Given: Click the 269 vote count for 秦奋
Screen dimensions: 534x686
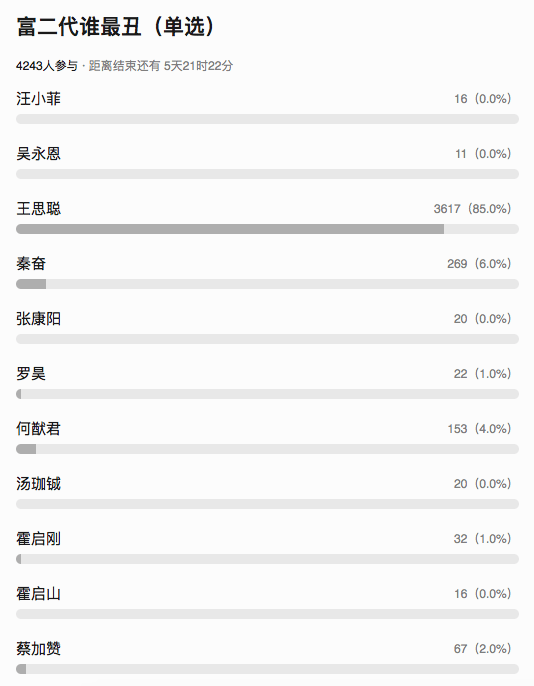Looking at the screenshot, I should 457,264.
